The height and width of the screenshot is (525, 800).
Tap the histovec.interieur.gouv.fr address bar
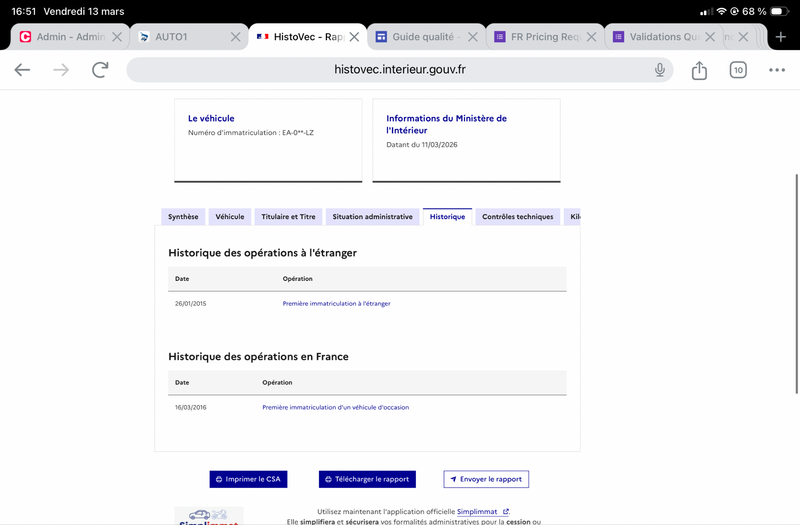tap(400, 70)
